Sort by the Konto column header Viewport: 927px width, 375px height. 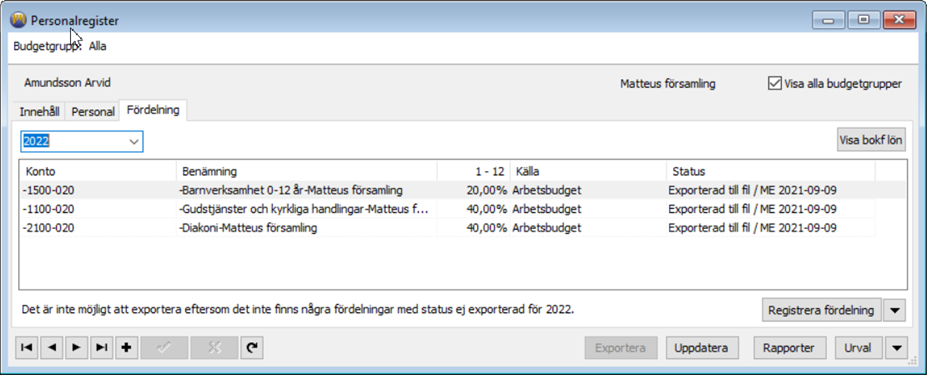coord(98,172)
